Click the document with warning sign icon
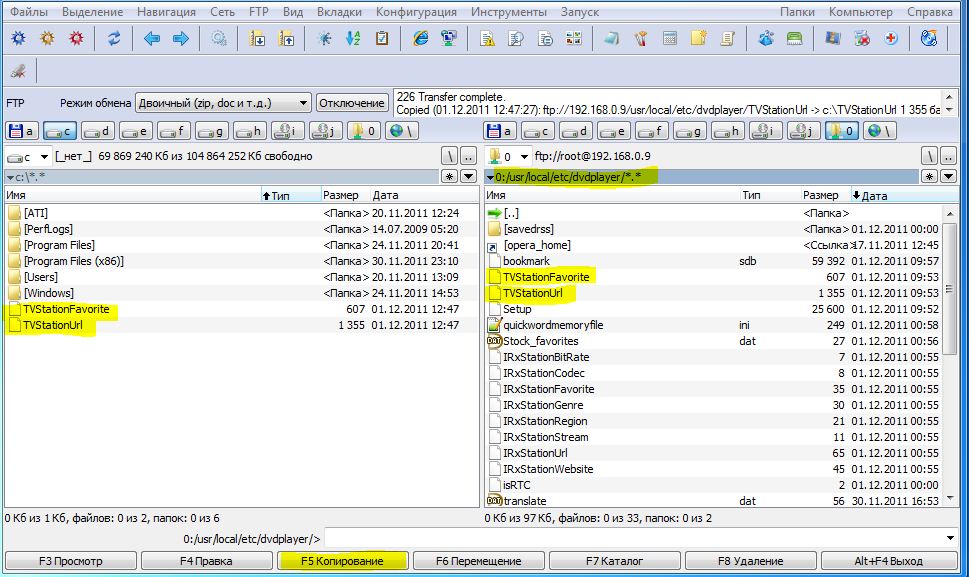 pyautogui.click(x=487, y=38)
